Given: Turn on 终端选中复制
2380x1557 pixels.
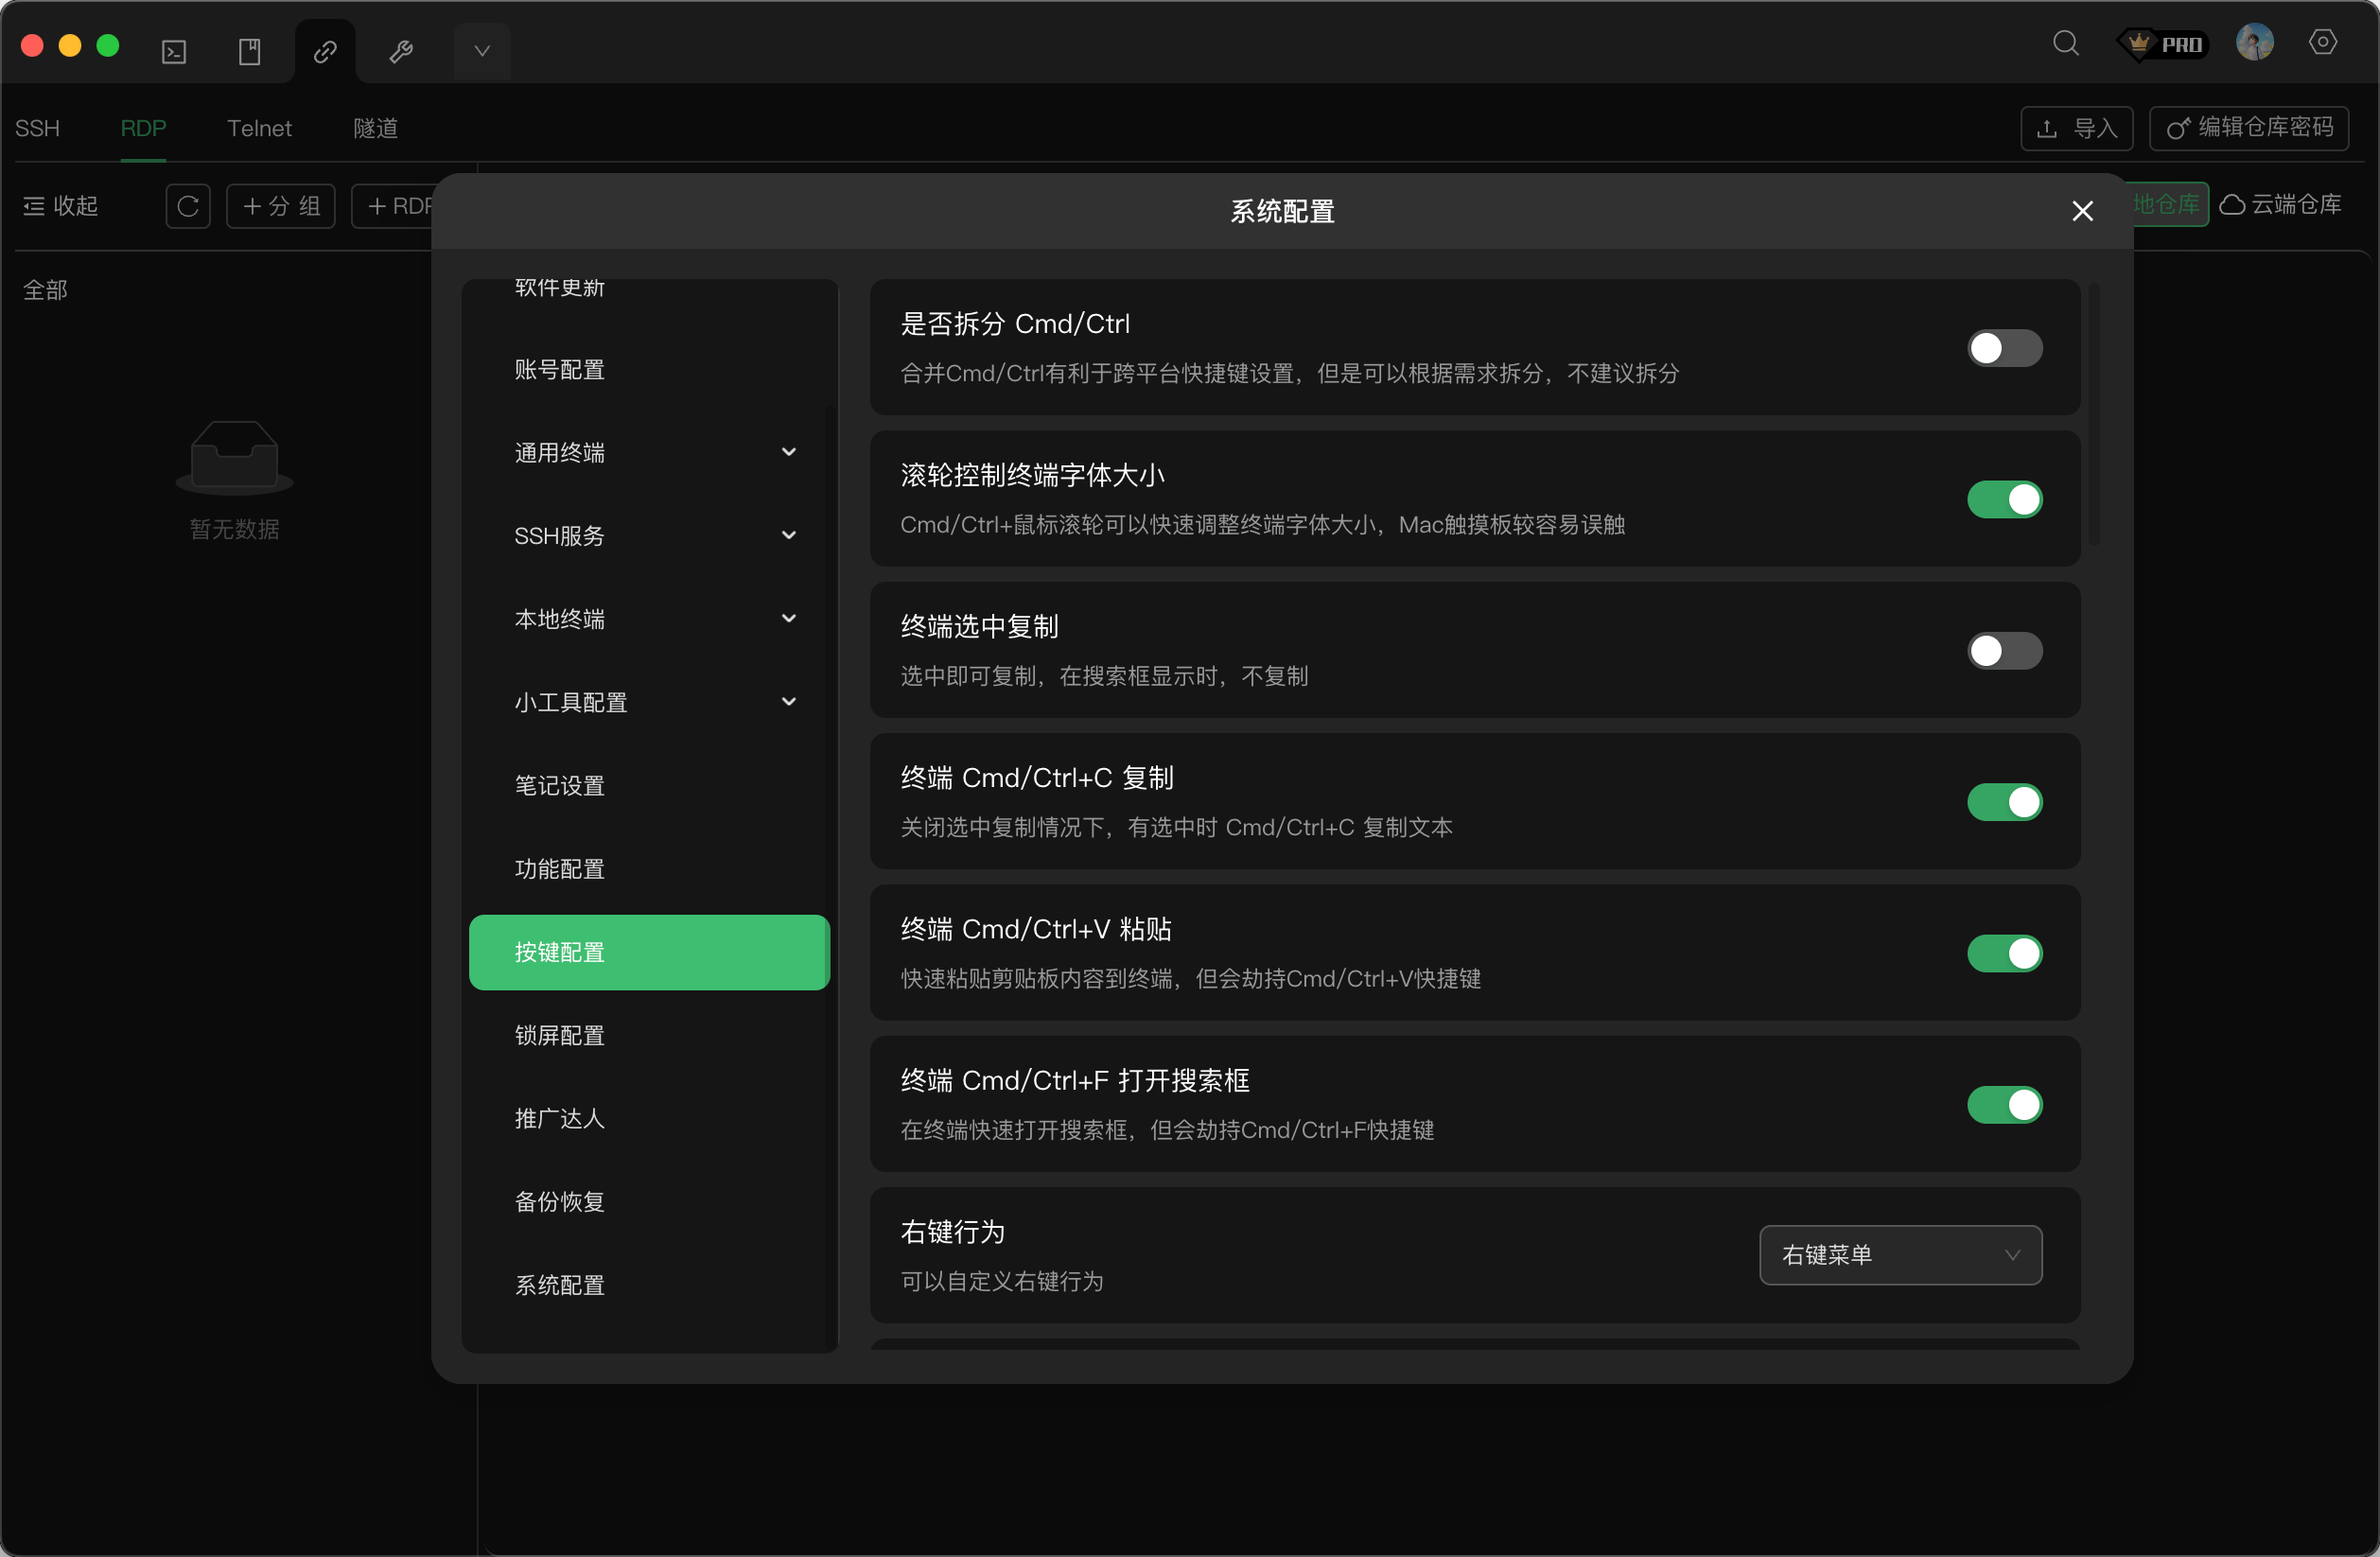Looking at the screenshot, I should click(x=2004, y=651).
